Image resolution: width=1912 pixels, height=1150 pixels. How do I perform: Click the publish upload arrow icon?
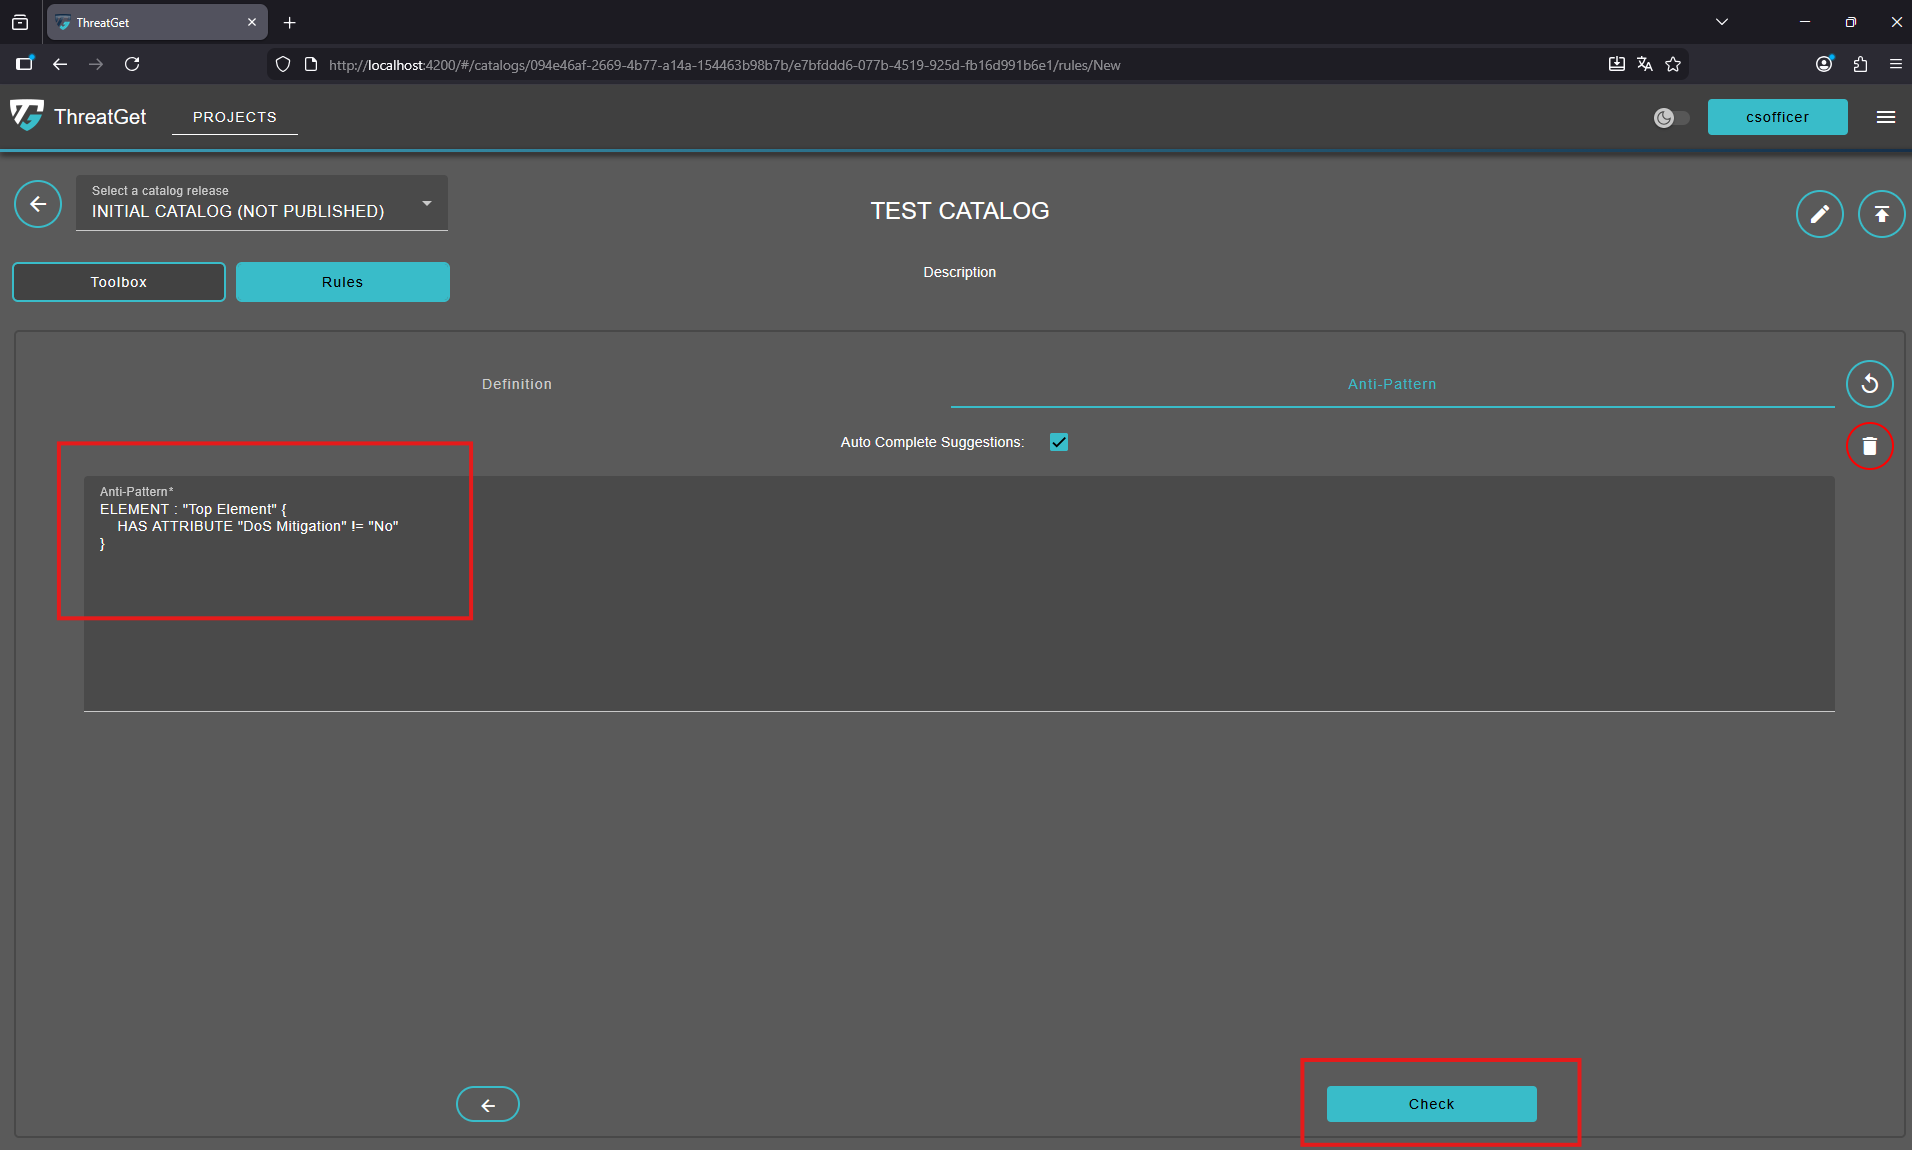1881,214
